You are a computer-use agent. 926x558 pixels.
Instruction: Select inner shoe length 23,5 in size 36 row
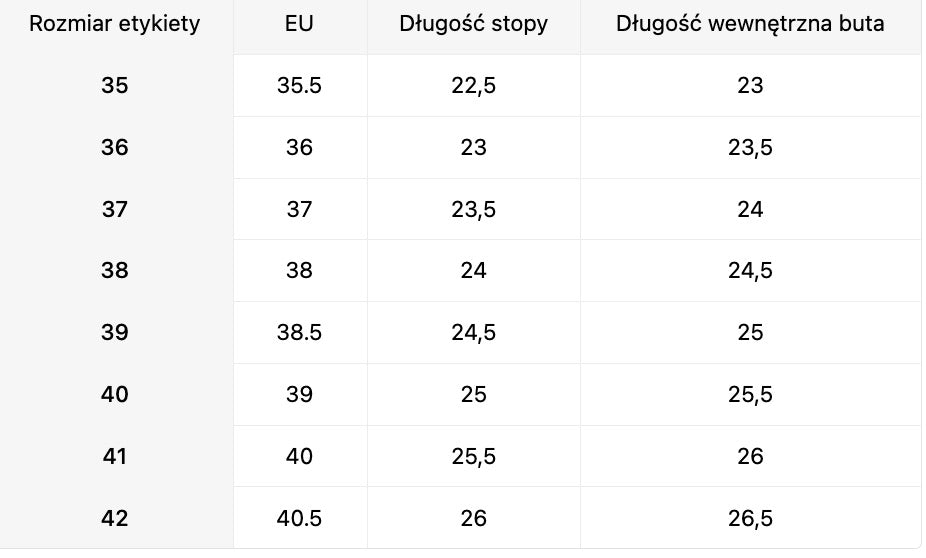[x=750, y=148]
